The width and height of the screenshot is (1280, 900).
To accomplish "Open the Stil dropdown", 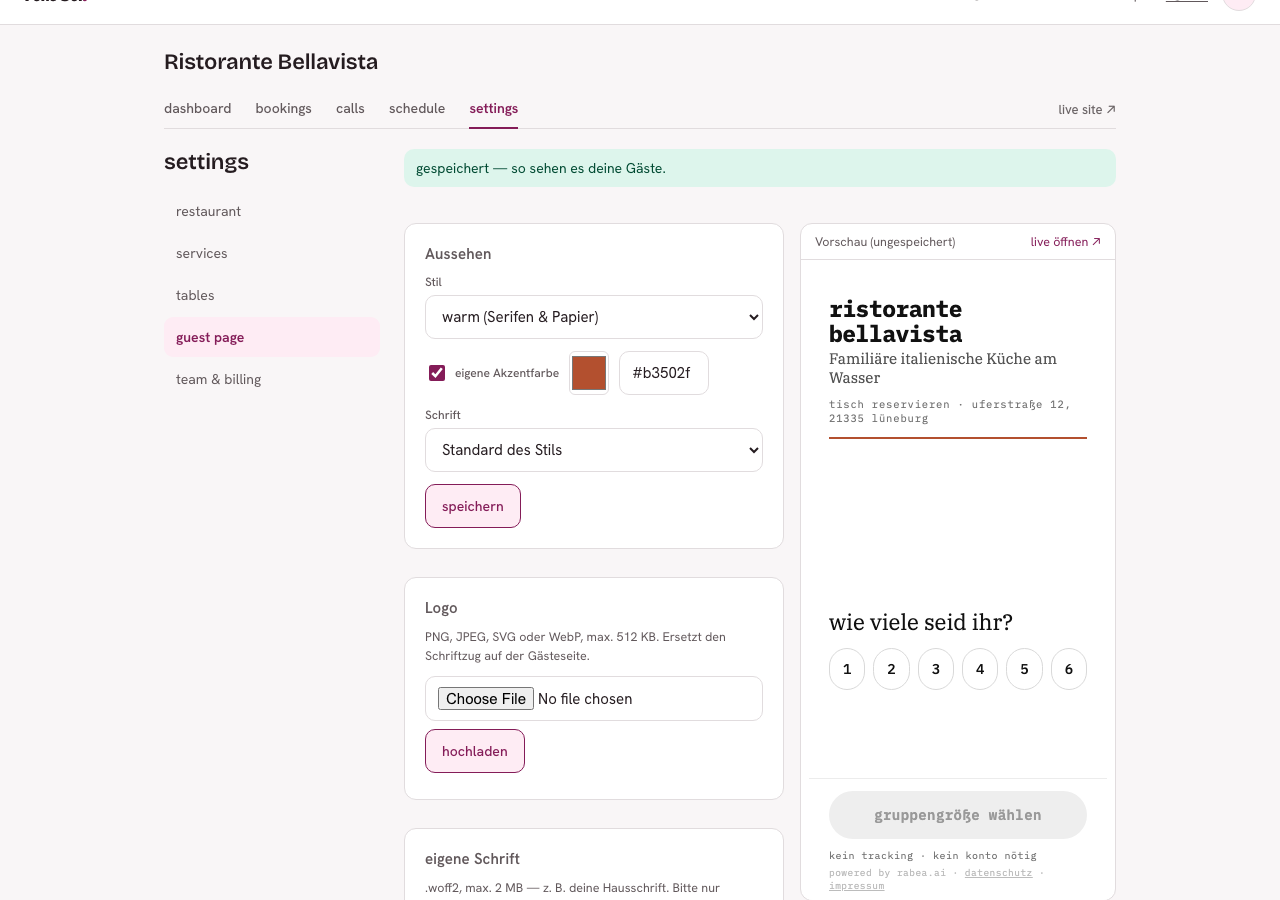I will [594, 317].
